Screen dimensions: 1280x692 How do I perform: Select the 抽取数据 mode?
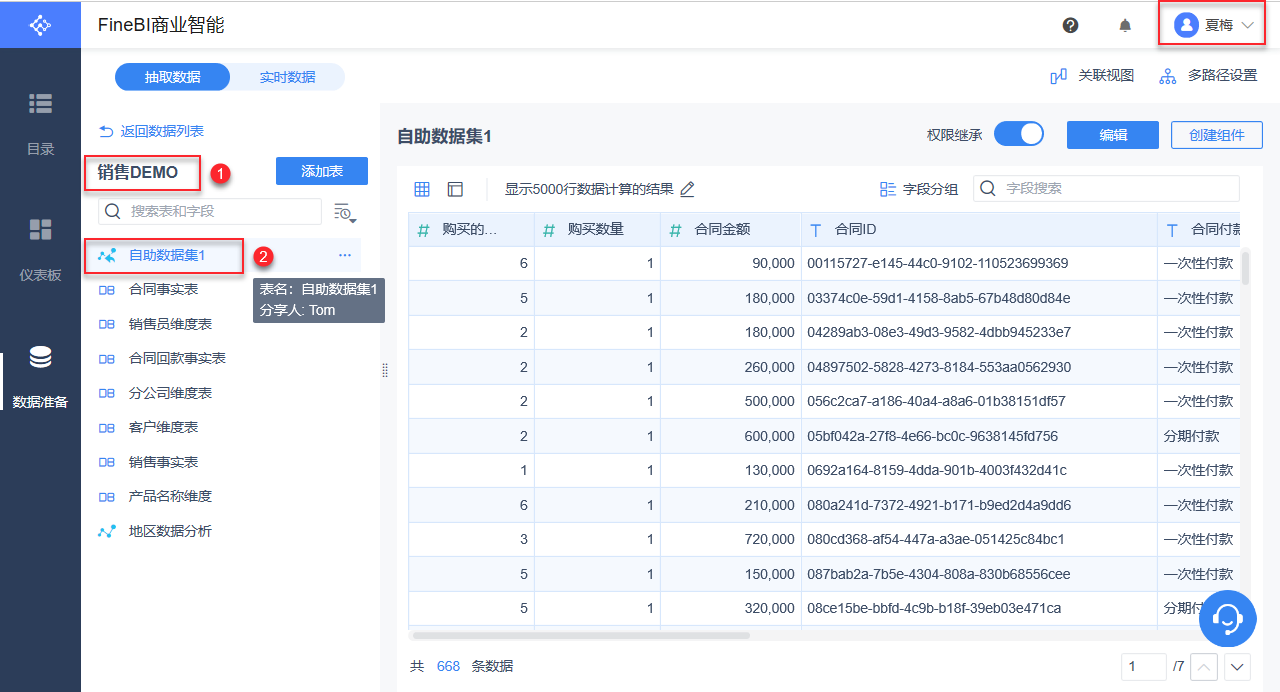point(173,77)
